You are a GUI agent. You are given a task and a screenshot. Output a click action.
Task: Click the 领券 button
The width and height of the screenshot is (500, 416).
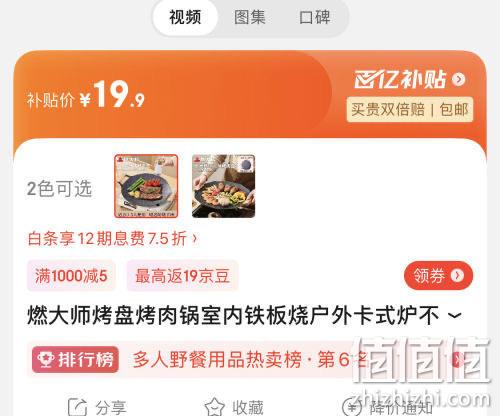438,276
